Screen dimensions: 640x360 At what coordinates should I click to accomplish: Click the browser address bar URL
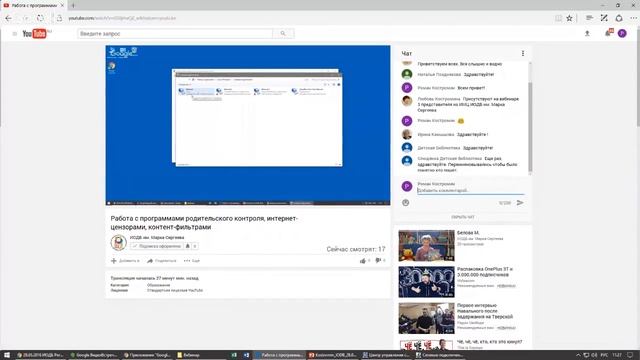pos(122,18)
